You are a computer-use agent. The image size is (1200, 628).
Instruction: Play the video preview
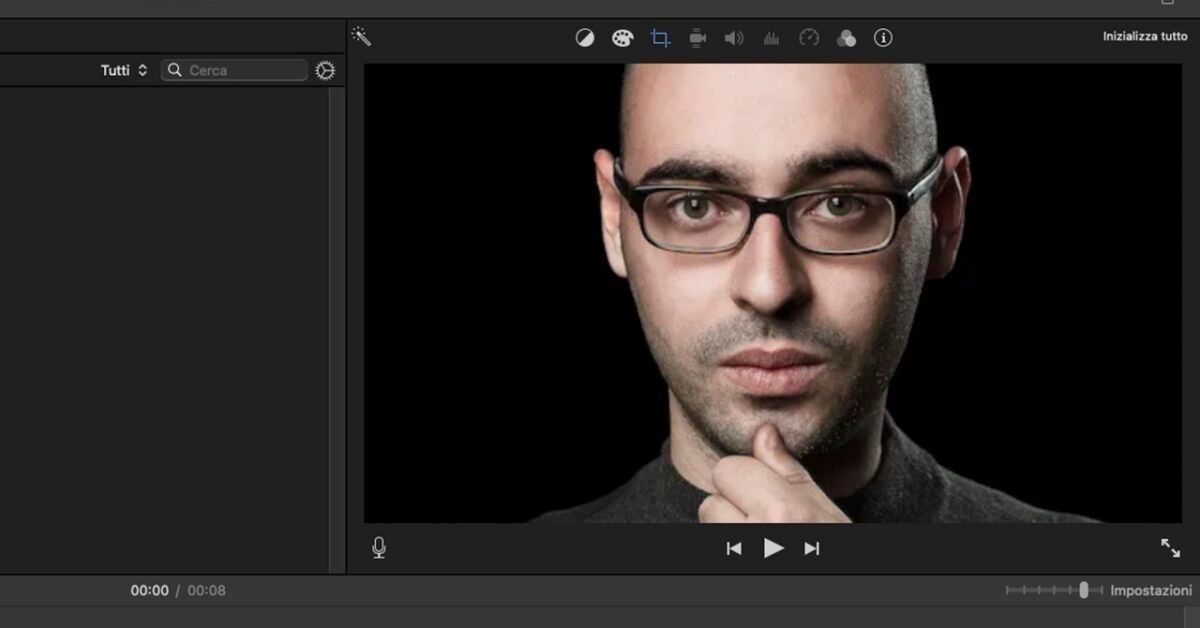(773, 547)
